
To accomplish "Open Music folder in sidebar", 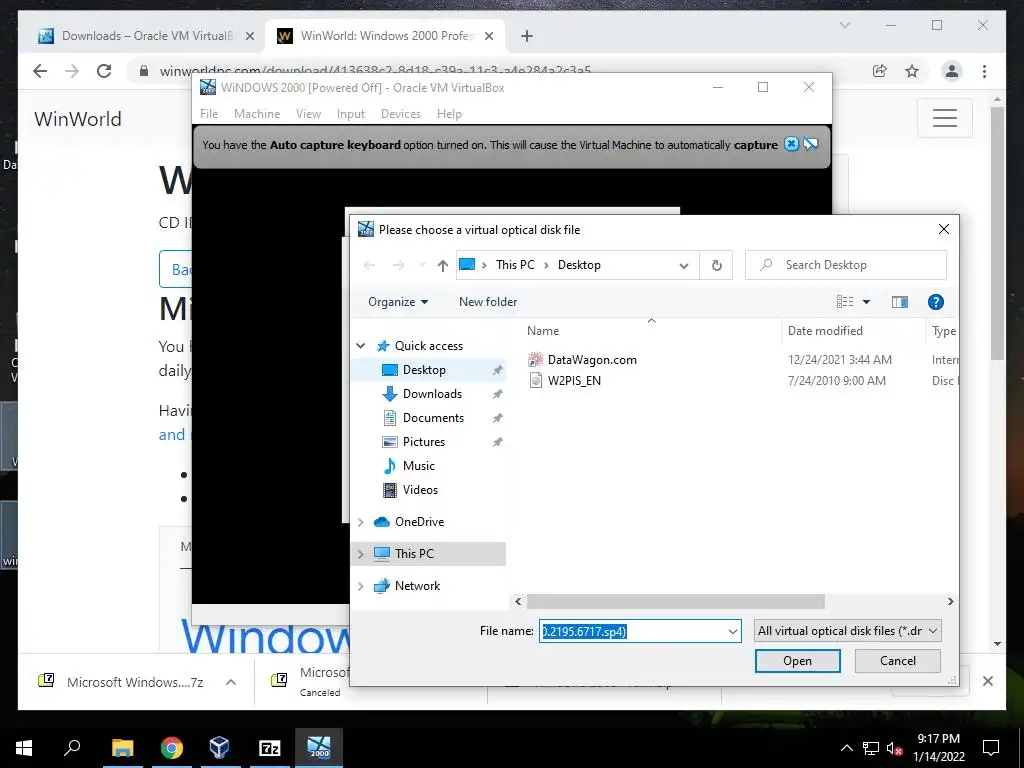I will pyautogui.click(x=418, y=466).
